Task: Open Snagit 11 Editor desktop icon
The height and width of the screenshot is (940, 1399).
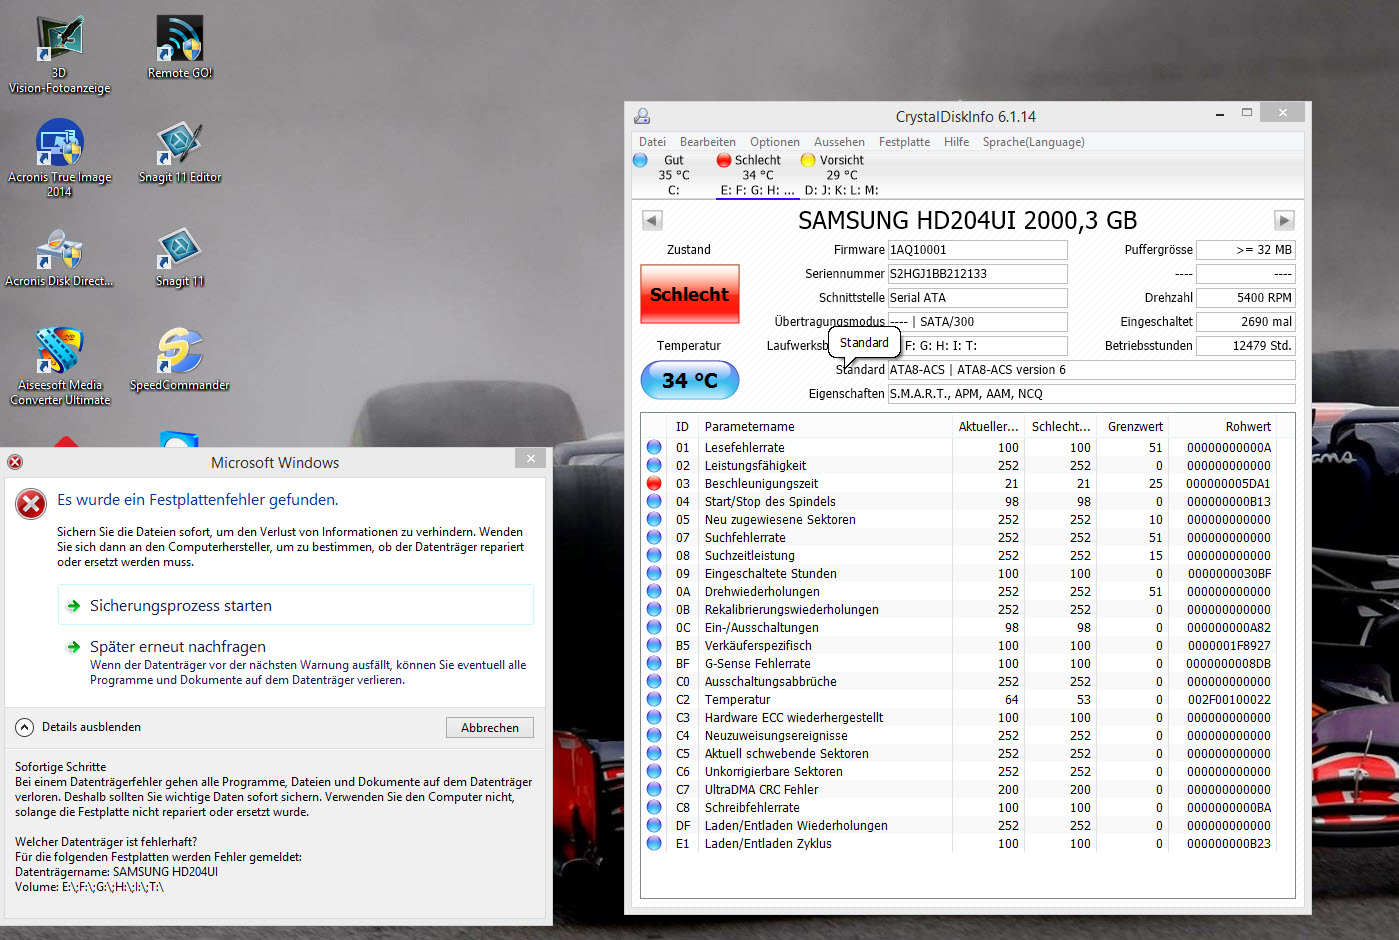Action: click(180, 152)
